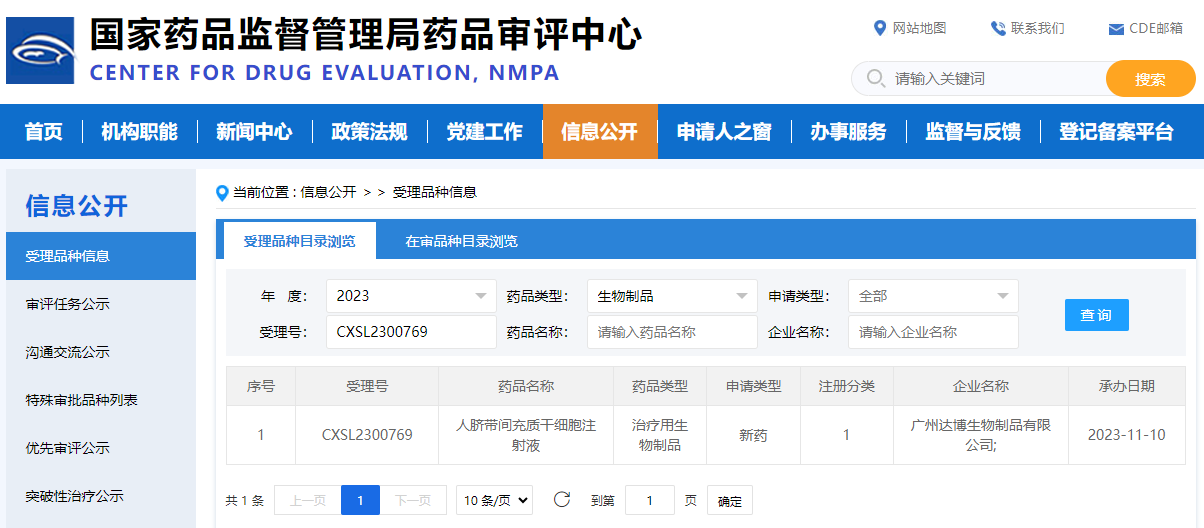Click the 确定 page jump button
The height and width of the screenshot is (528, 1204).
729,500
